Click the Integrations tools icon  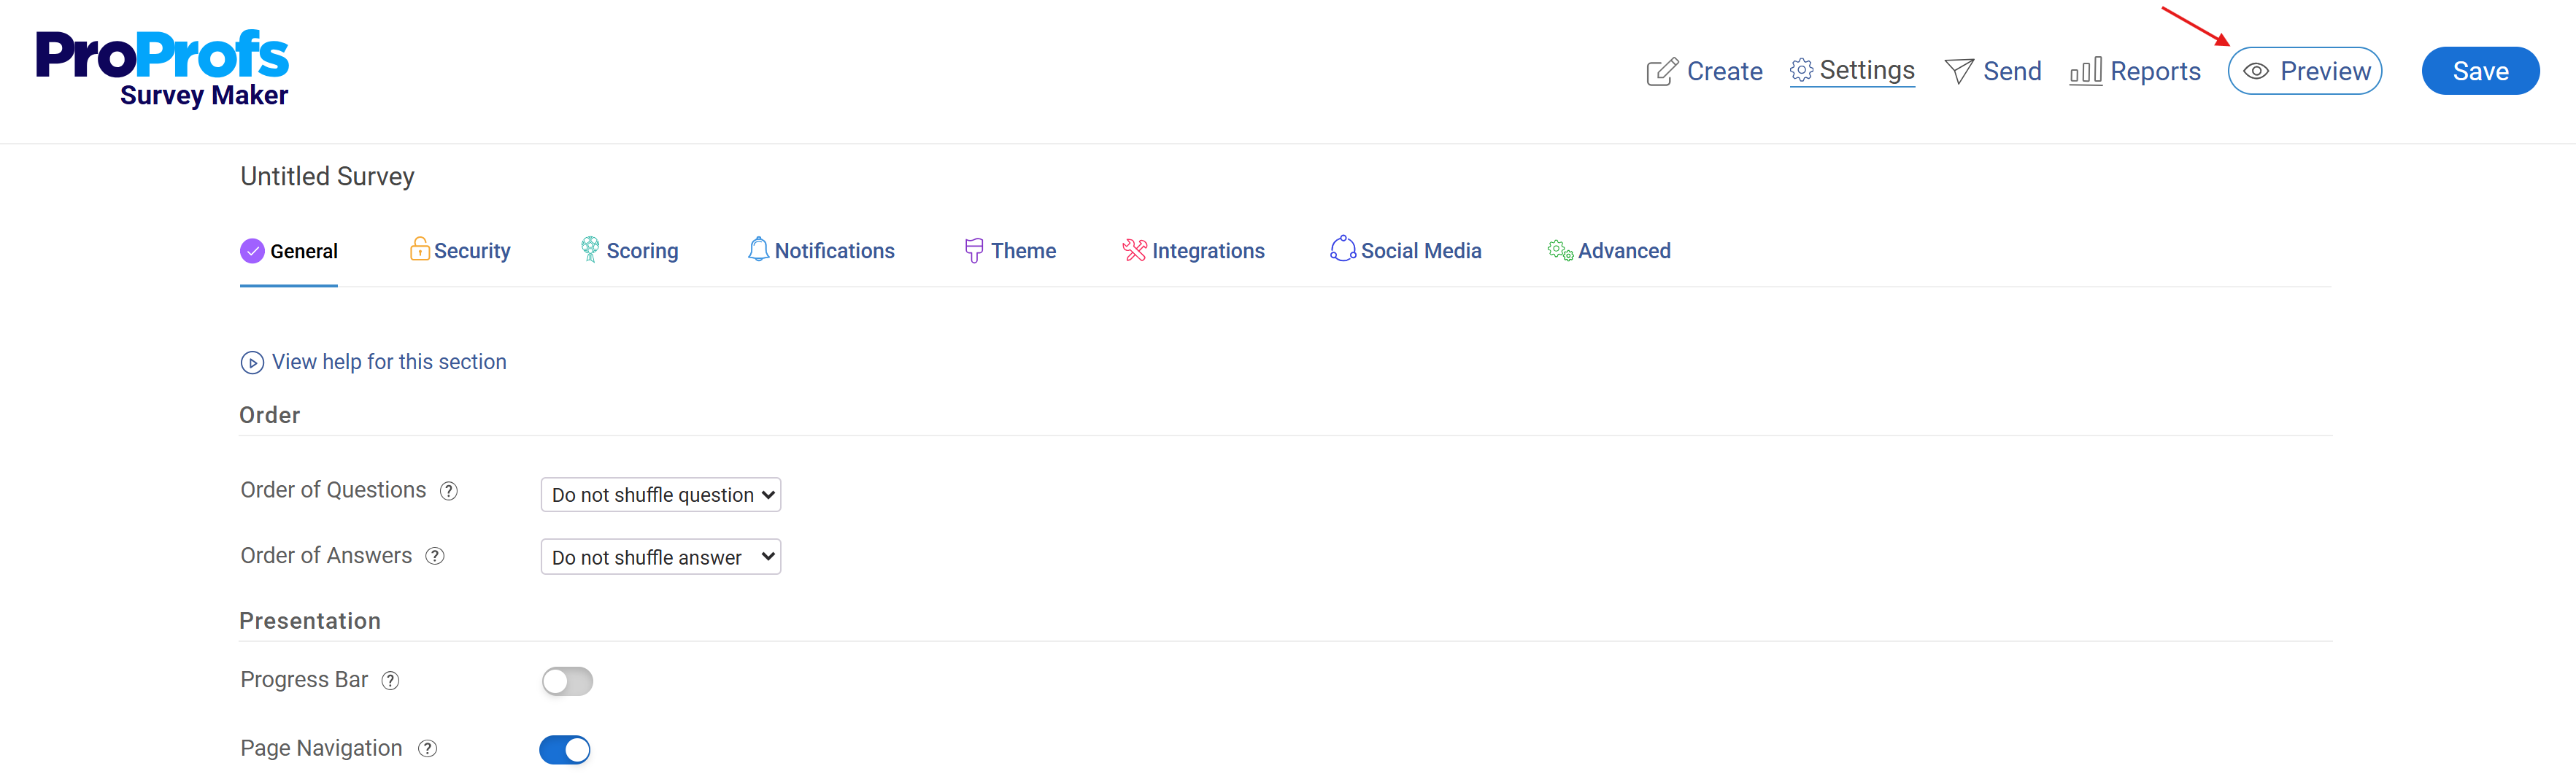[x=1134, y=250]
